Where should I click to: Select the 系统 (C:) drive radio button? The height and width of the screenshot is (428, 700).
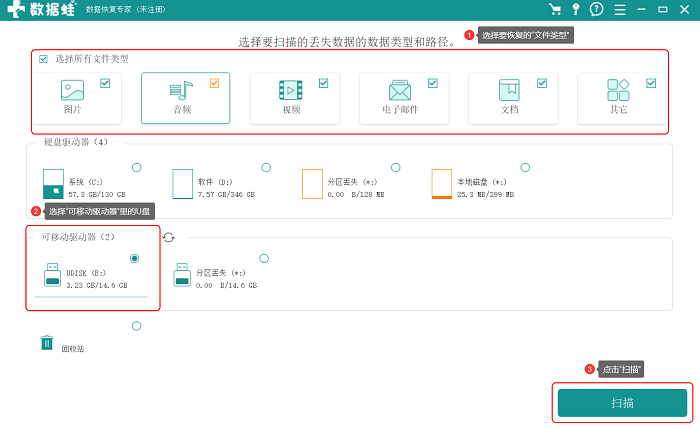(x=137, y=167)
